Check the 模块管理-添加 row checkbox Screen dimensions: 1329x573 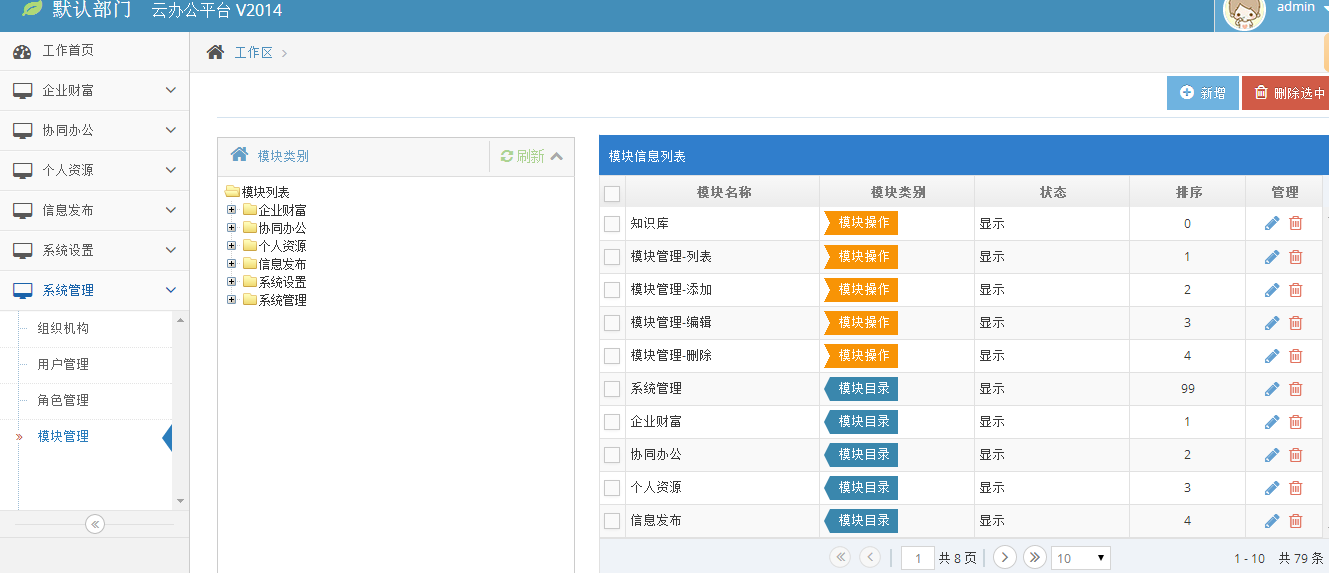coord(612,290)
